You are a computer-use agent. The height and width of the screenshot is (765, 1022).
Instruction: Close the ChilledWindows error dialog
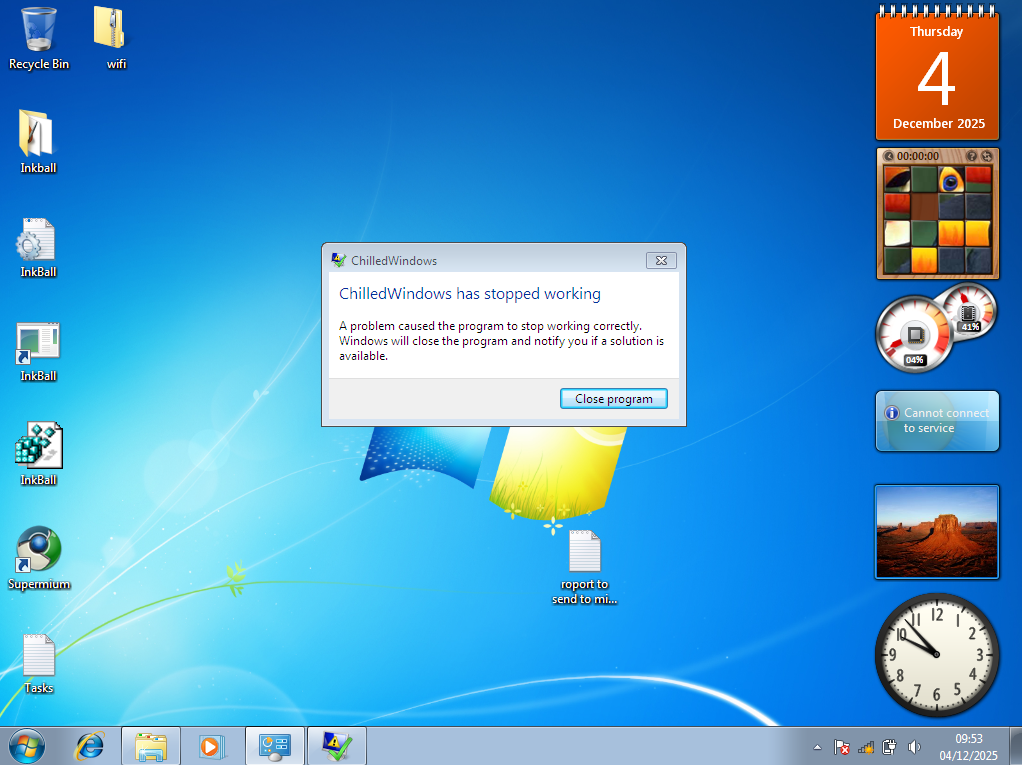[x=661, y=261]
